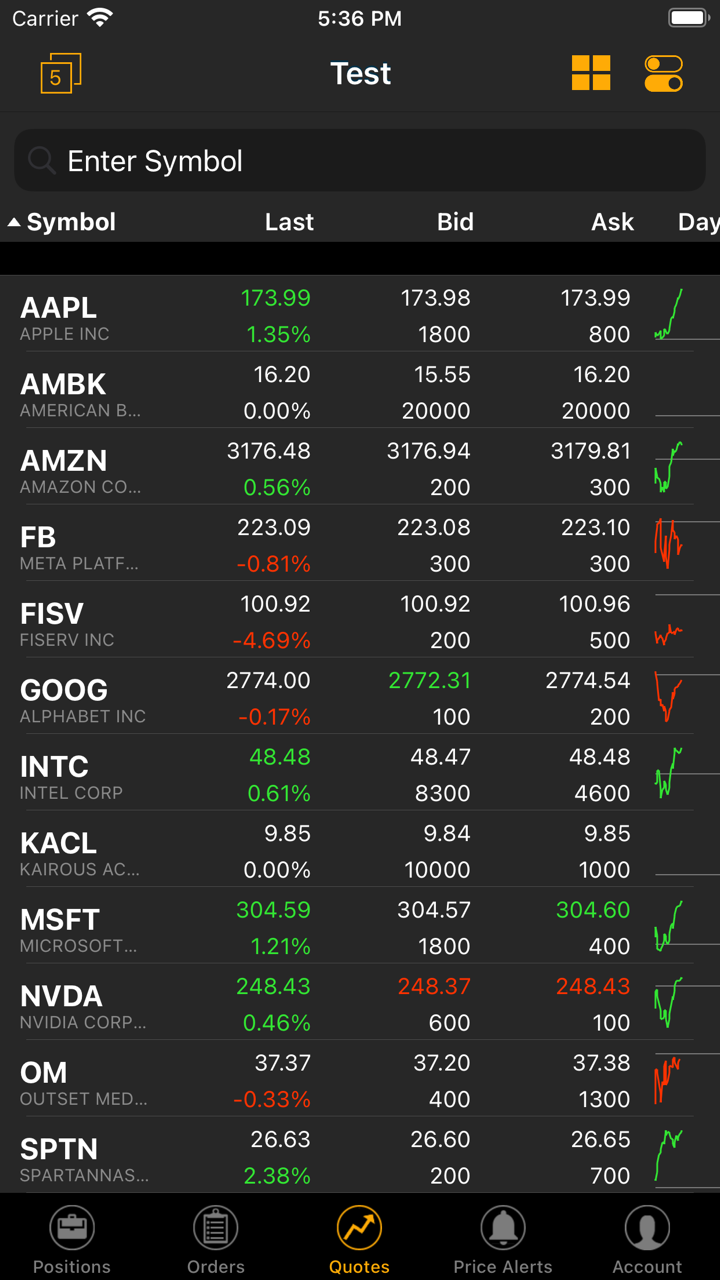
Task: Sort the list by Last column
Action: (289, 222)
